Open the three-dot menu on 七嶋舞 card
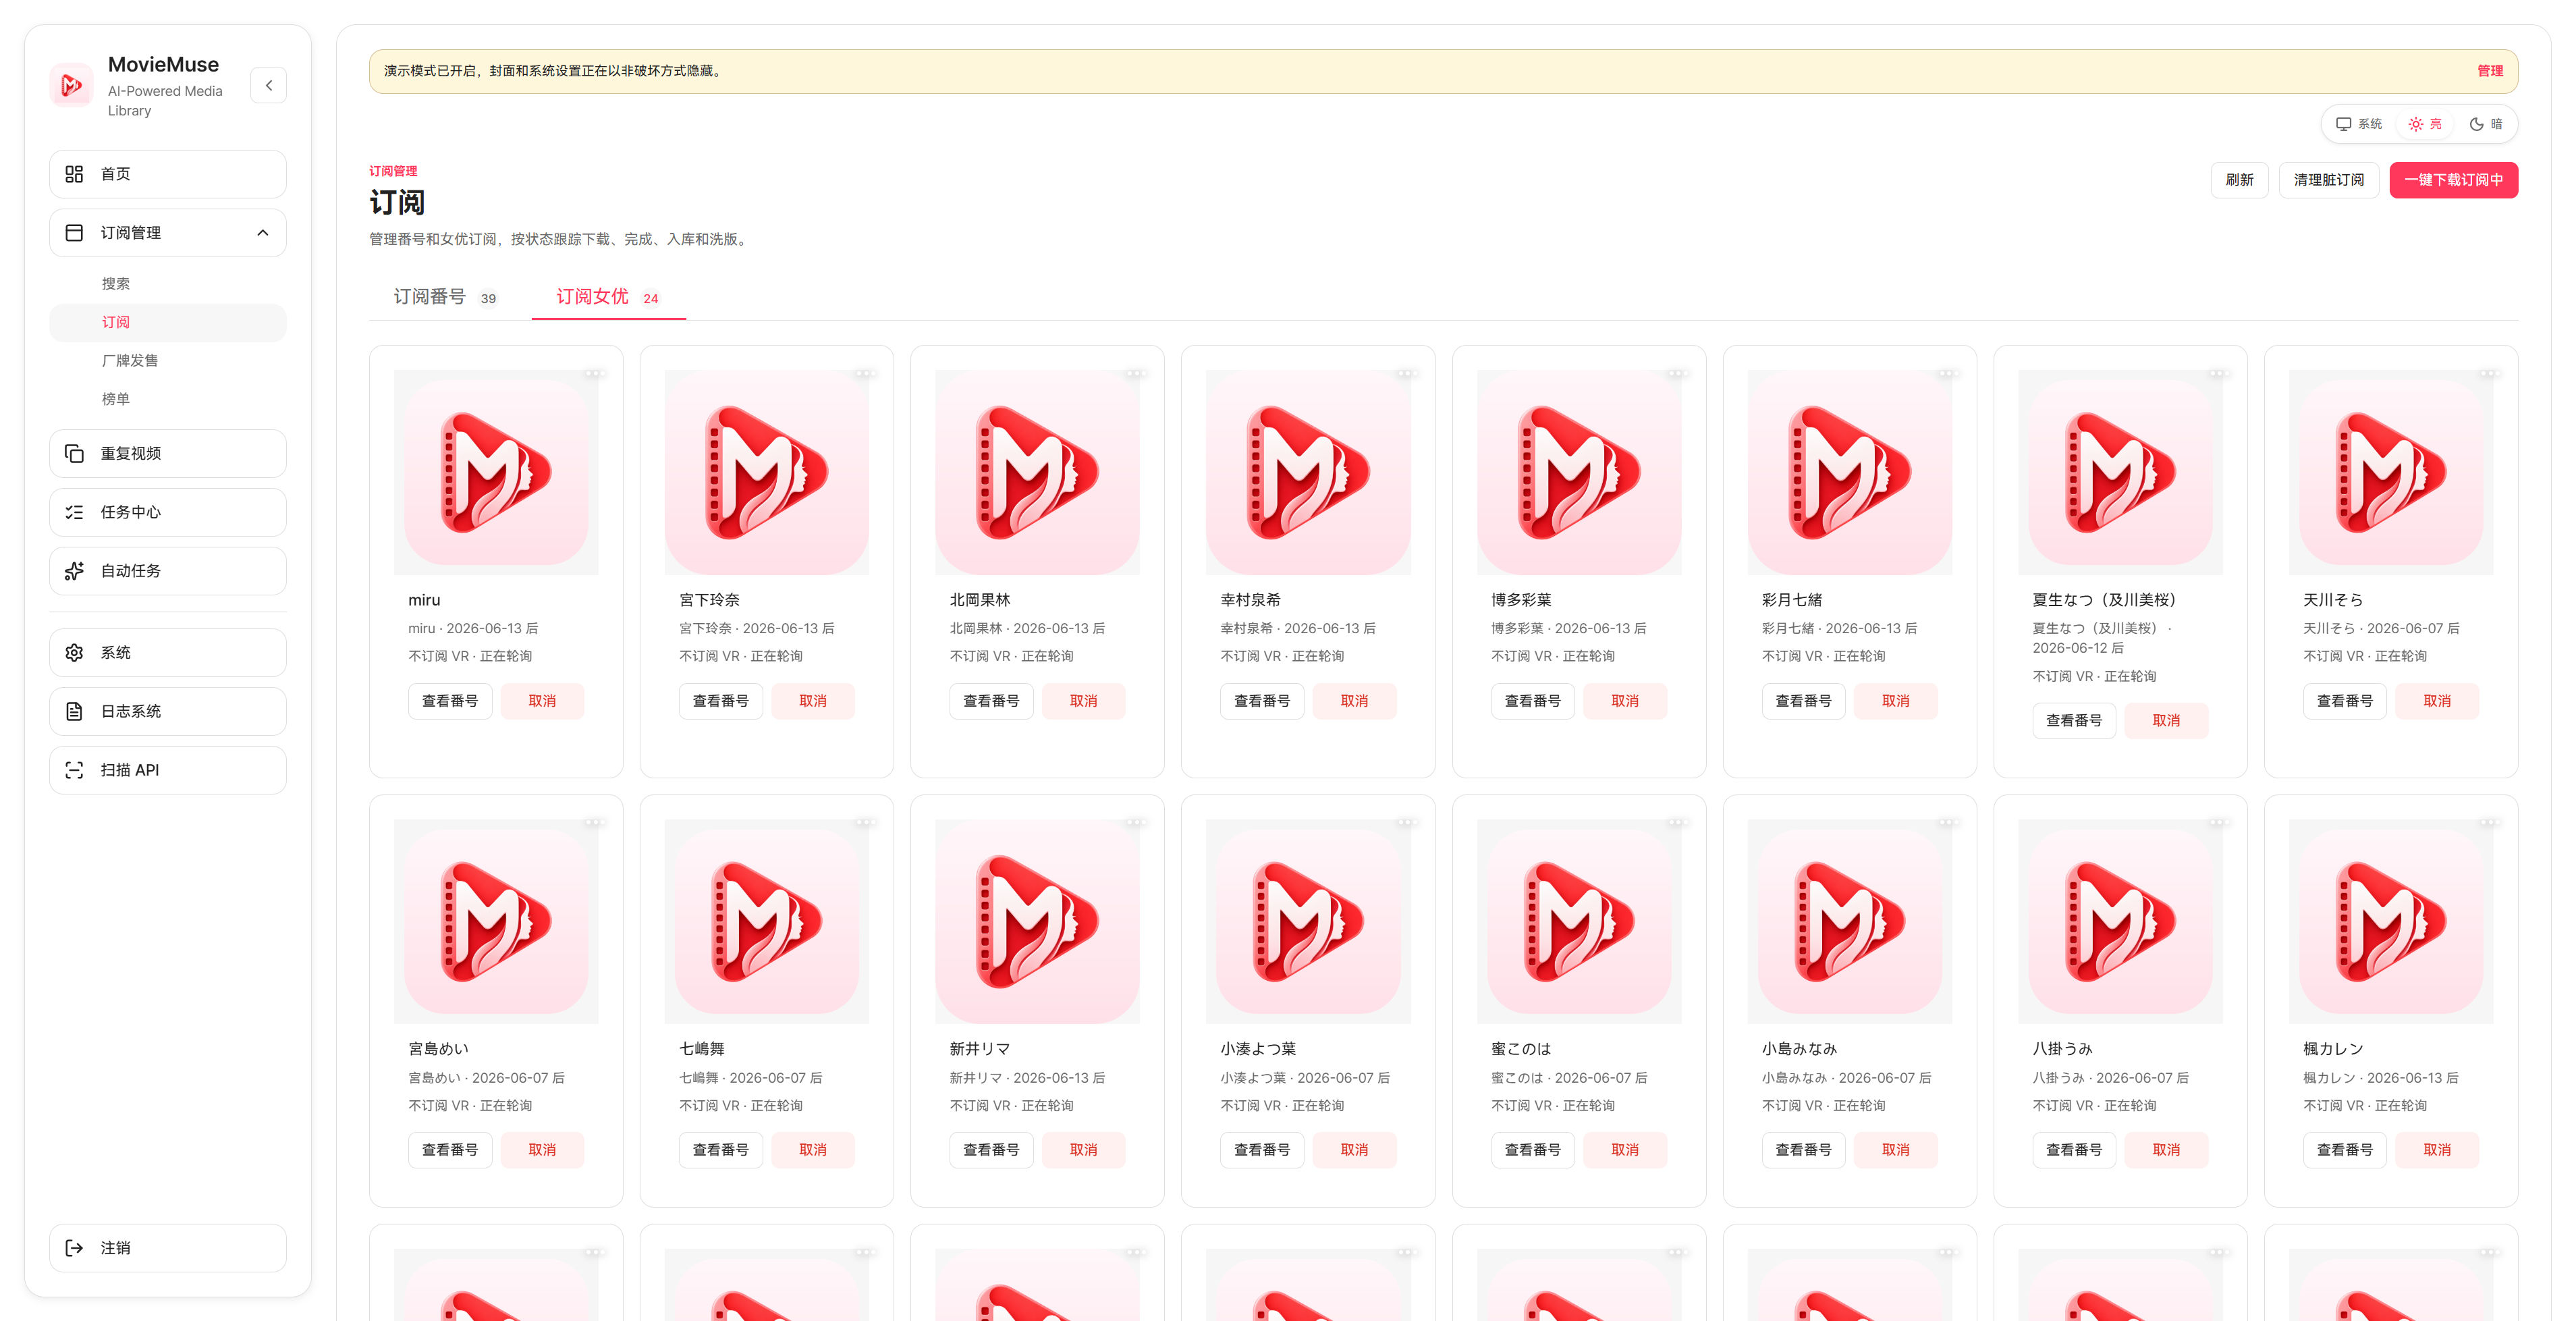The height and width of the screenshot is (1321, 2576). (x=865, y=823)
